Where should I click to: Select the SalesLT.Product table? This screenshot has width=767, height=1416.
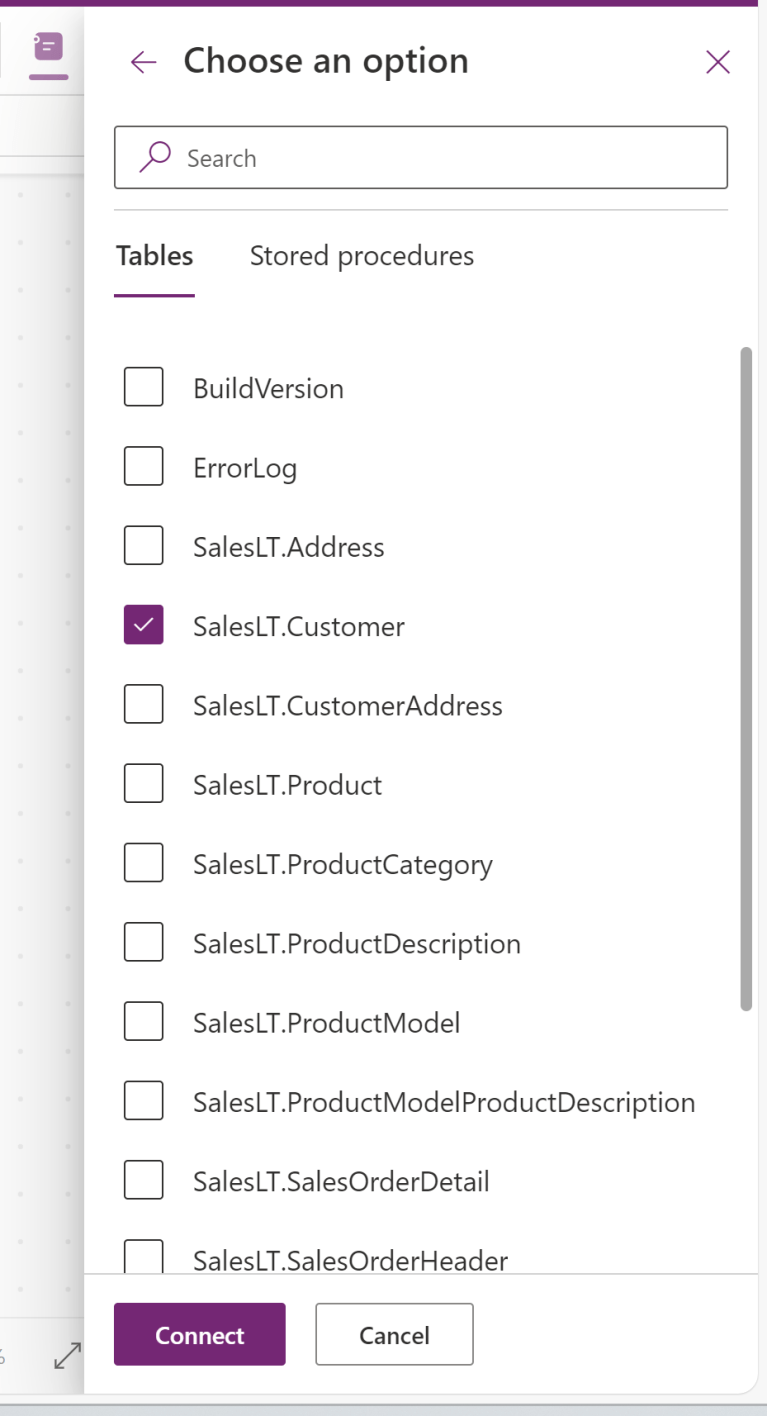[x=143, y=783]
